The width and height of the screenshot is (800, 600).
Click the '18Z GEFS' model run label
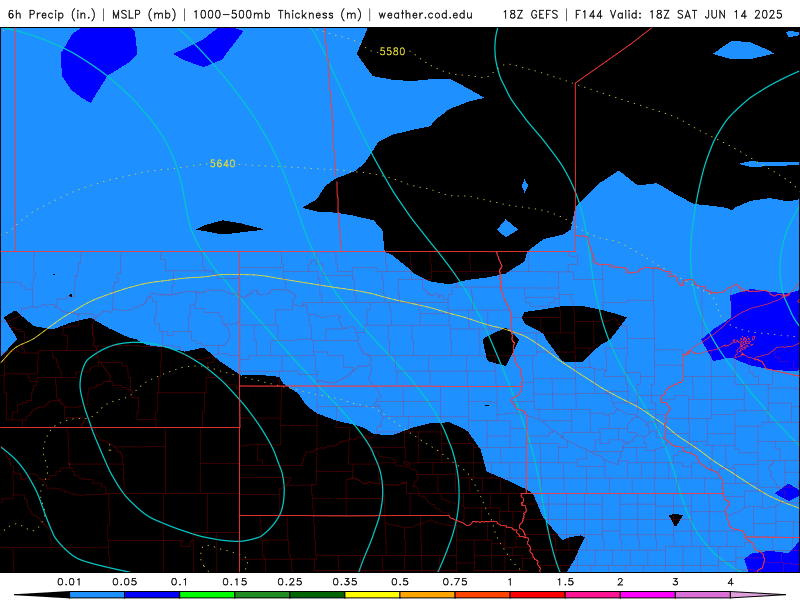(x=530, y=14)
